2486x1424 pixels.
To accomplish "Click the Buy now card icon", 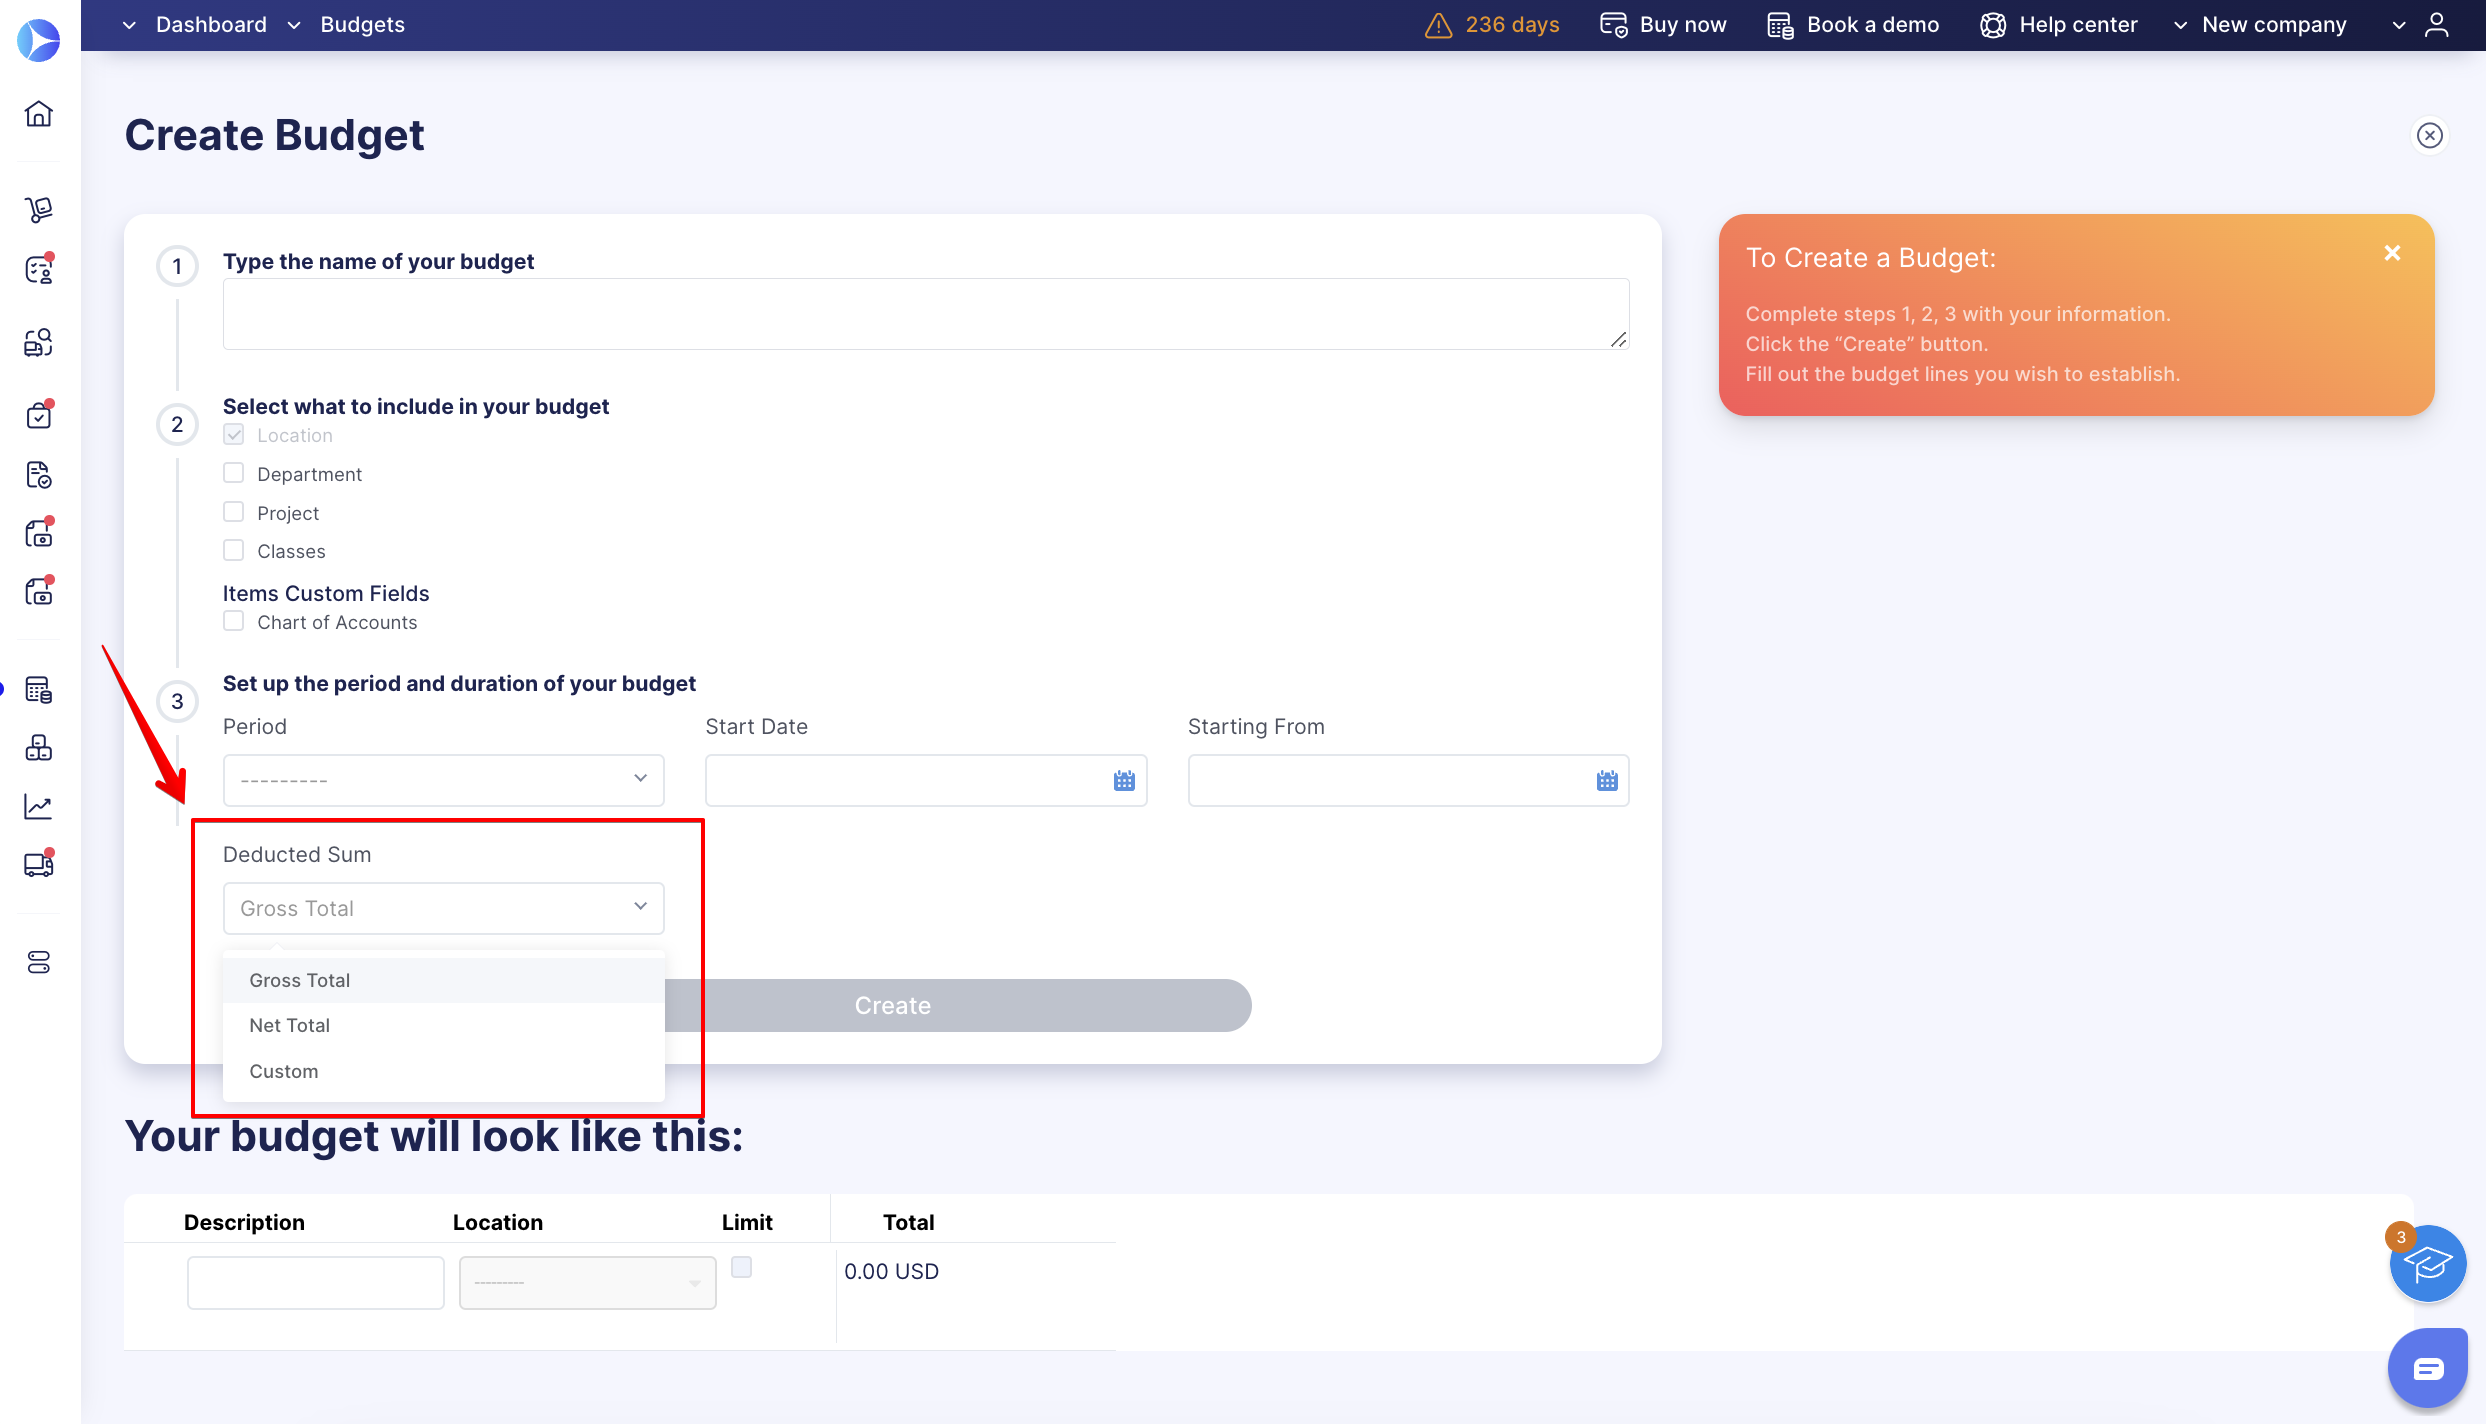I will 1613,25.
